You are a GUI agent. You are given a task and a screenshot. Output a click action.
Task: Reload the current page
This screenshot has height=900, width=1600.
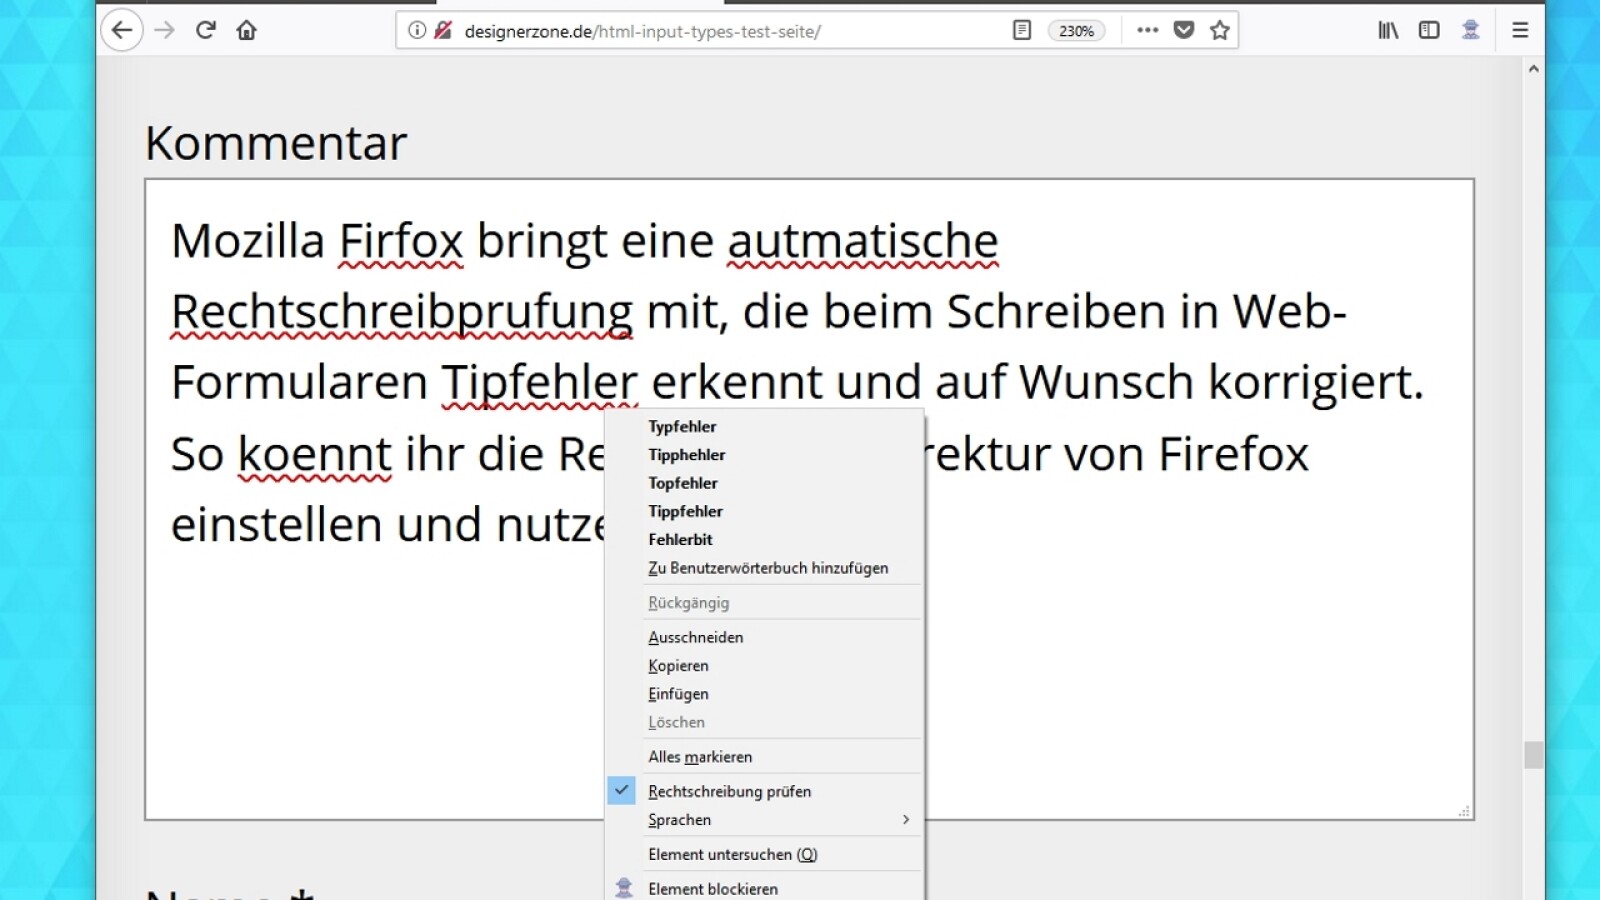[206, 30]
